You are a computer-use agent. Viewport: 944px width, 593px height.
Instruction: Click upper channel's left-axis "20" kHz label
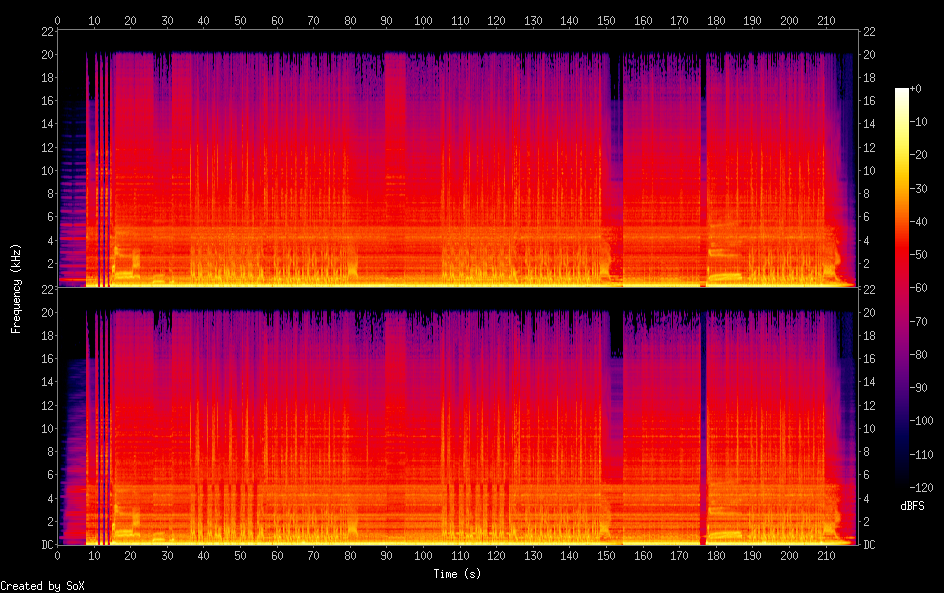click(x=48, y=54)
